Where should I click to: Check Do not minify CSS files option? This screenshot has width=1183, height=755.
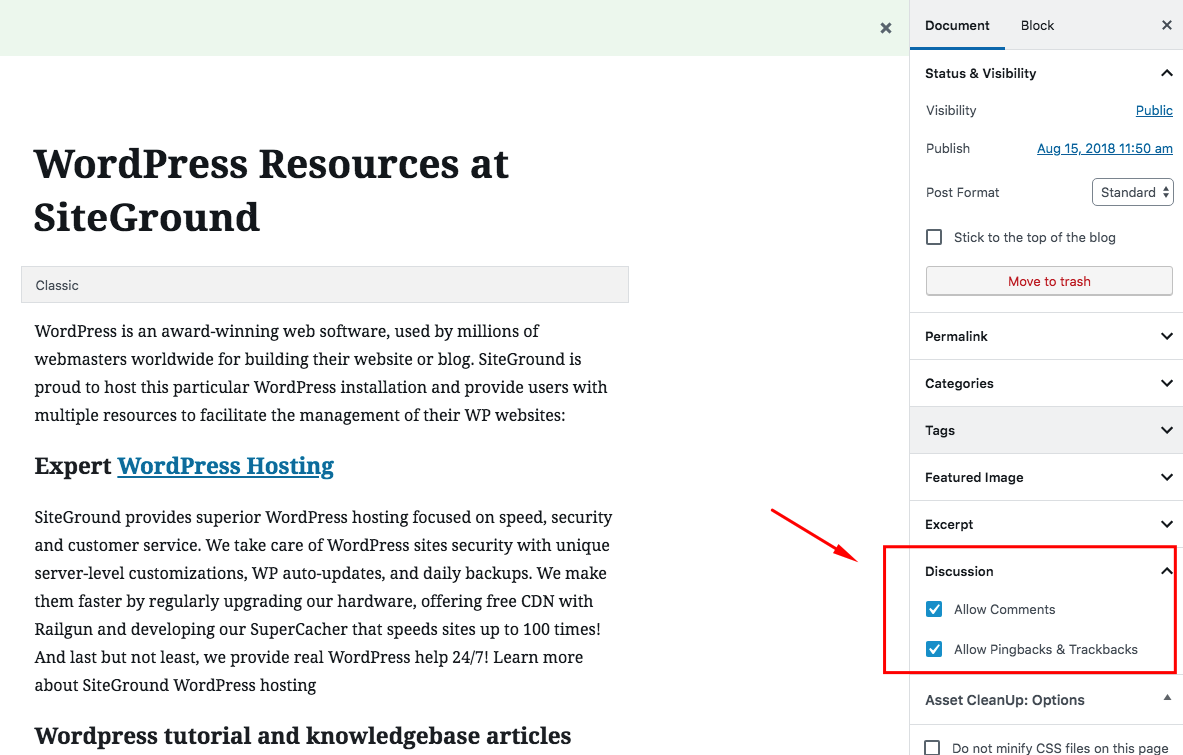[x=933, y=747]
